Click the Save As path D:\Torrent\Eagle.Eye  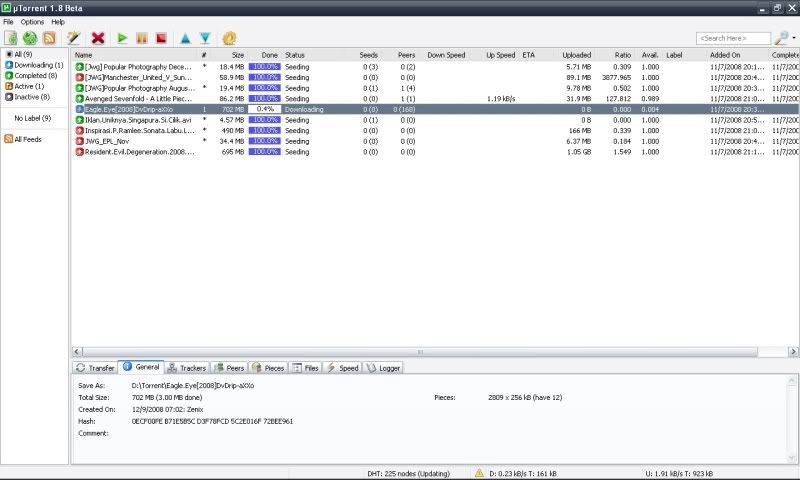pos(193,386)
